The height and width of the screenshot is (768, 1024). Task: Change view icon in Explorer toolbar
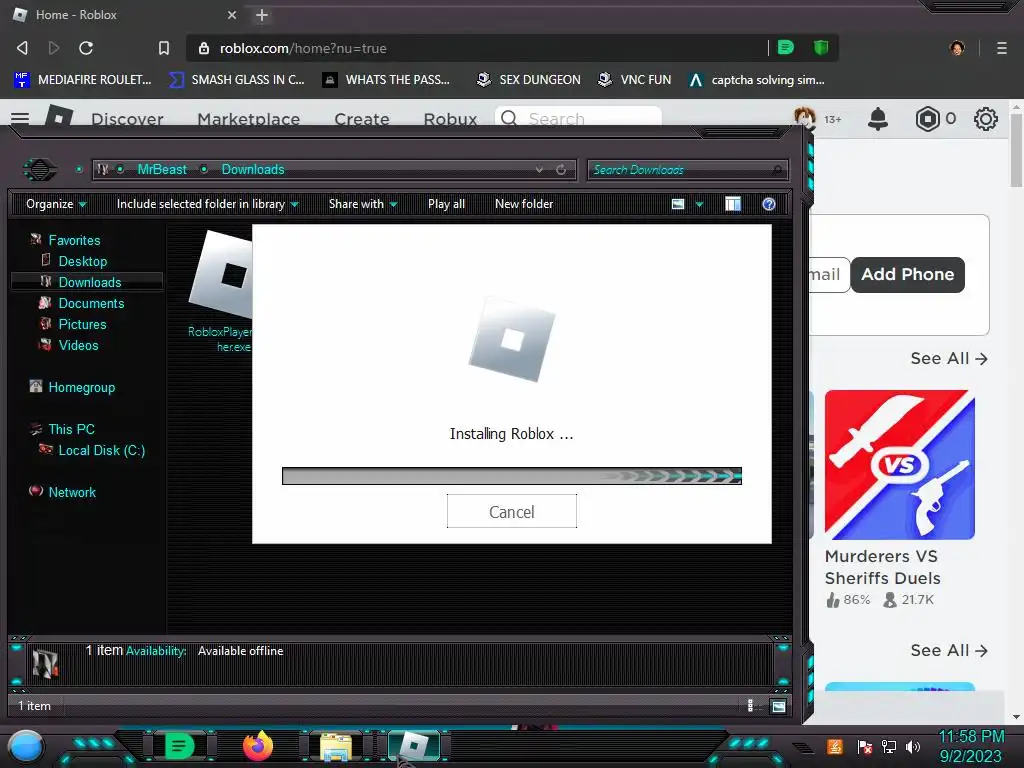pyautogui.click(x=678, y=204)
